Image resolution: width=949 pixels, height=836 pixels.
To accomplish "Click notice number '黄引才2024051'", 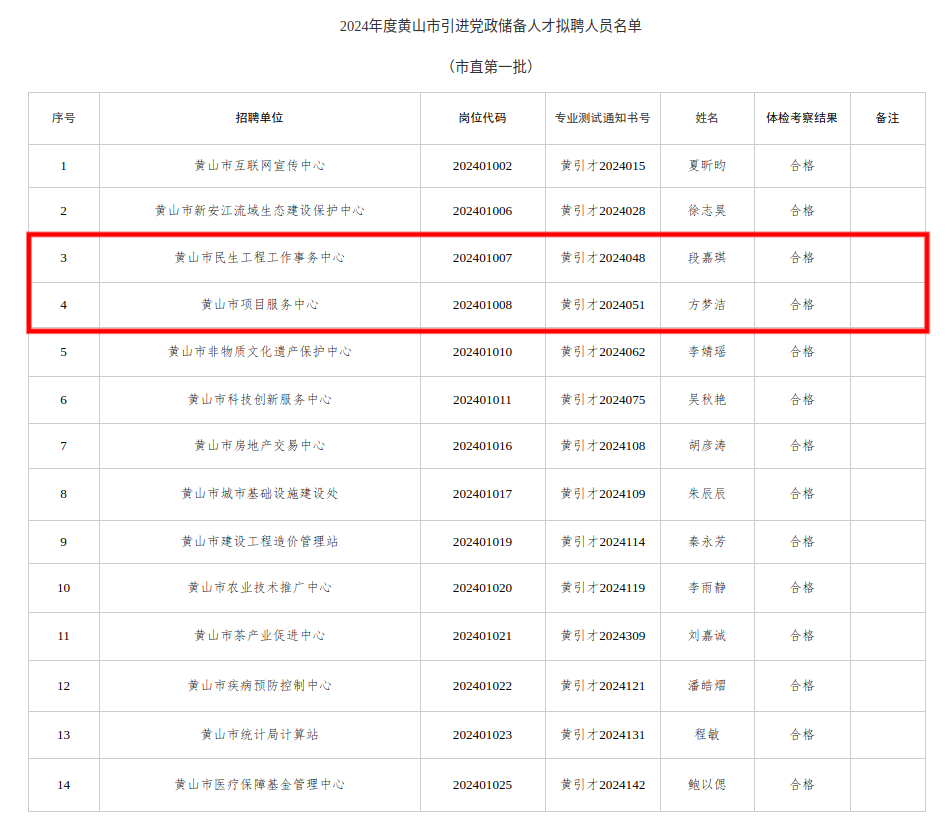I will pos(603,304).
